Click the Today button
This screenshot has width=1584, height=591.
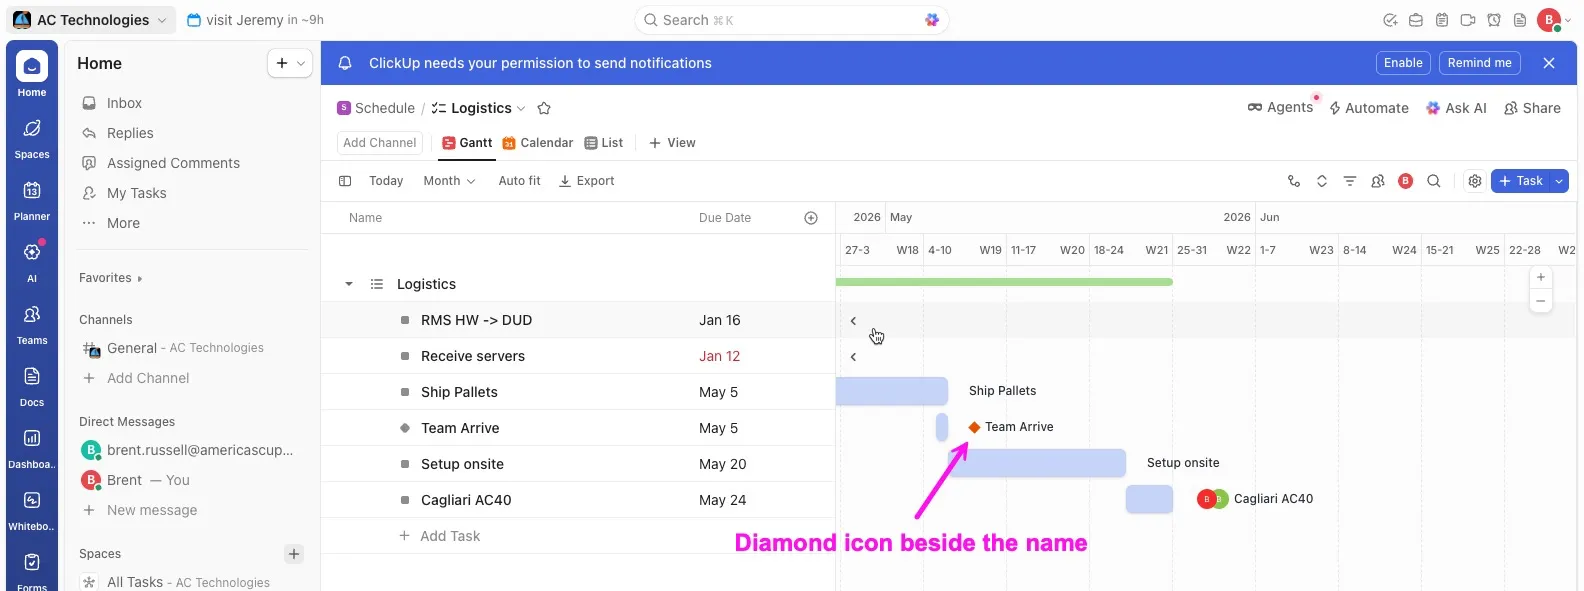(386, 181)
